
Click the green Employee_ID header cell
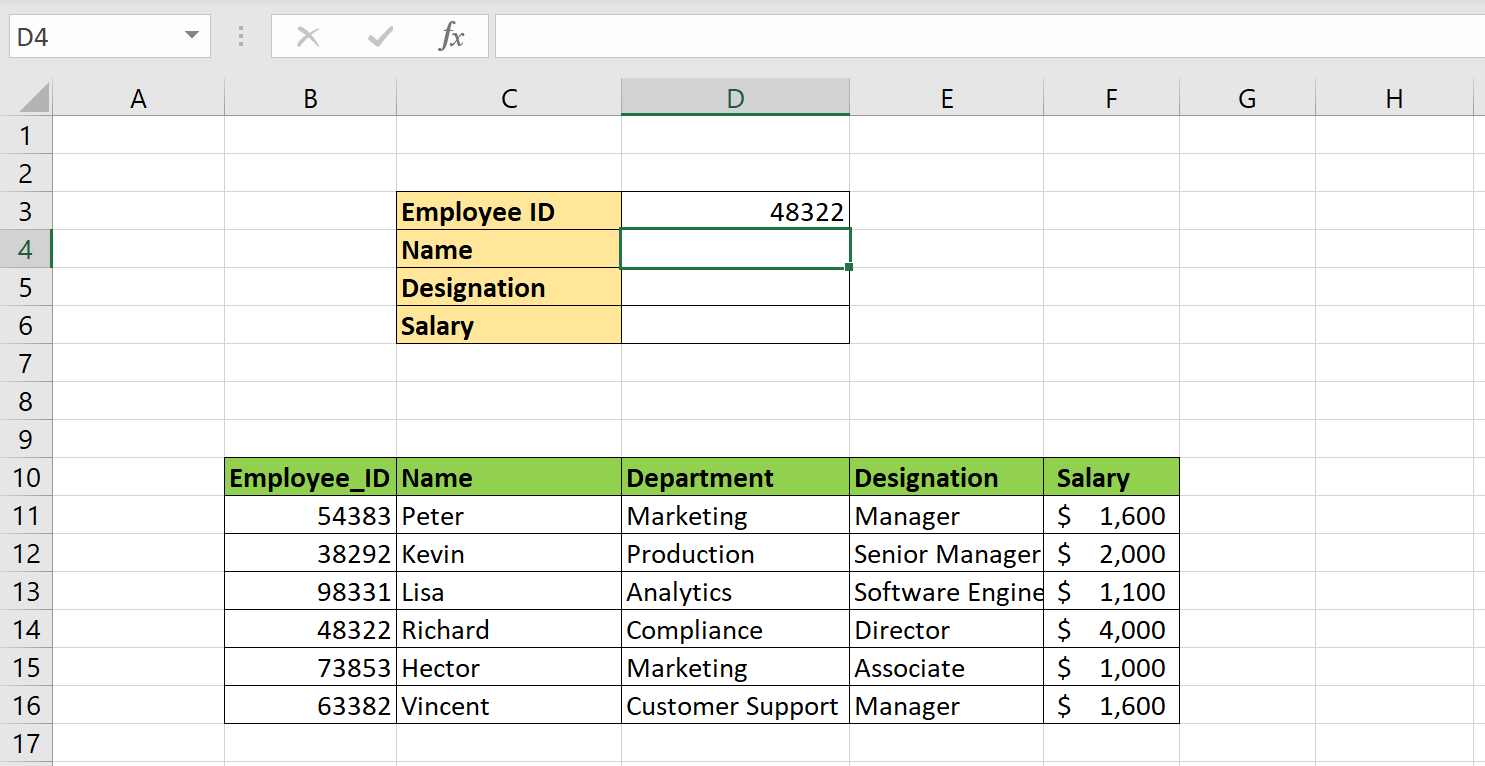310,477
